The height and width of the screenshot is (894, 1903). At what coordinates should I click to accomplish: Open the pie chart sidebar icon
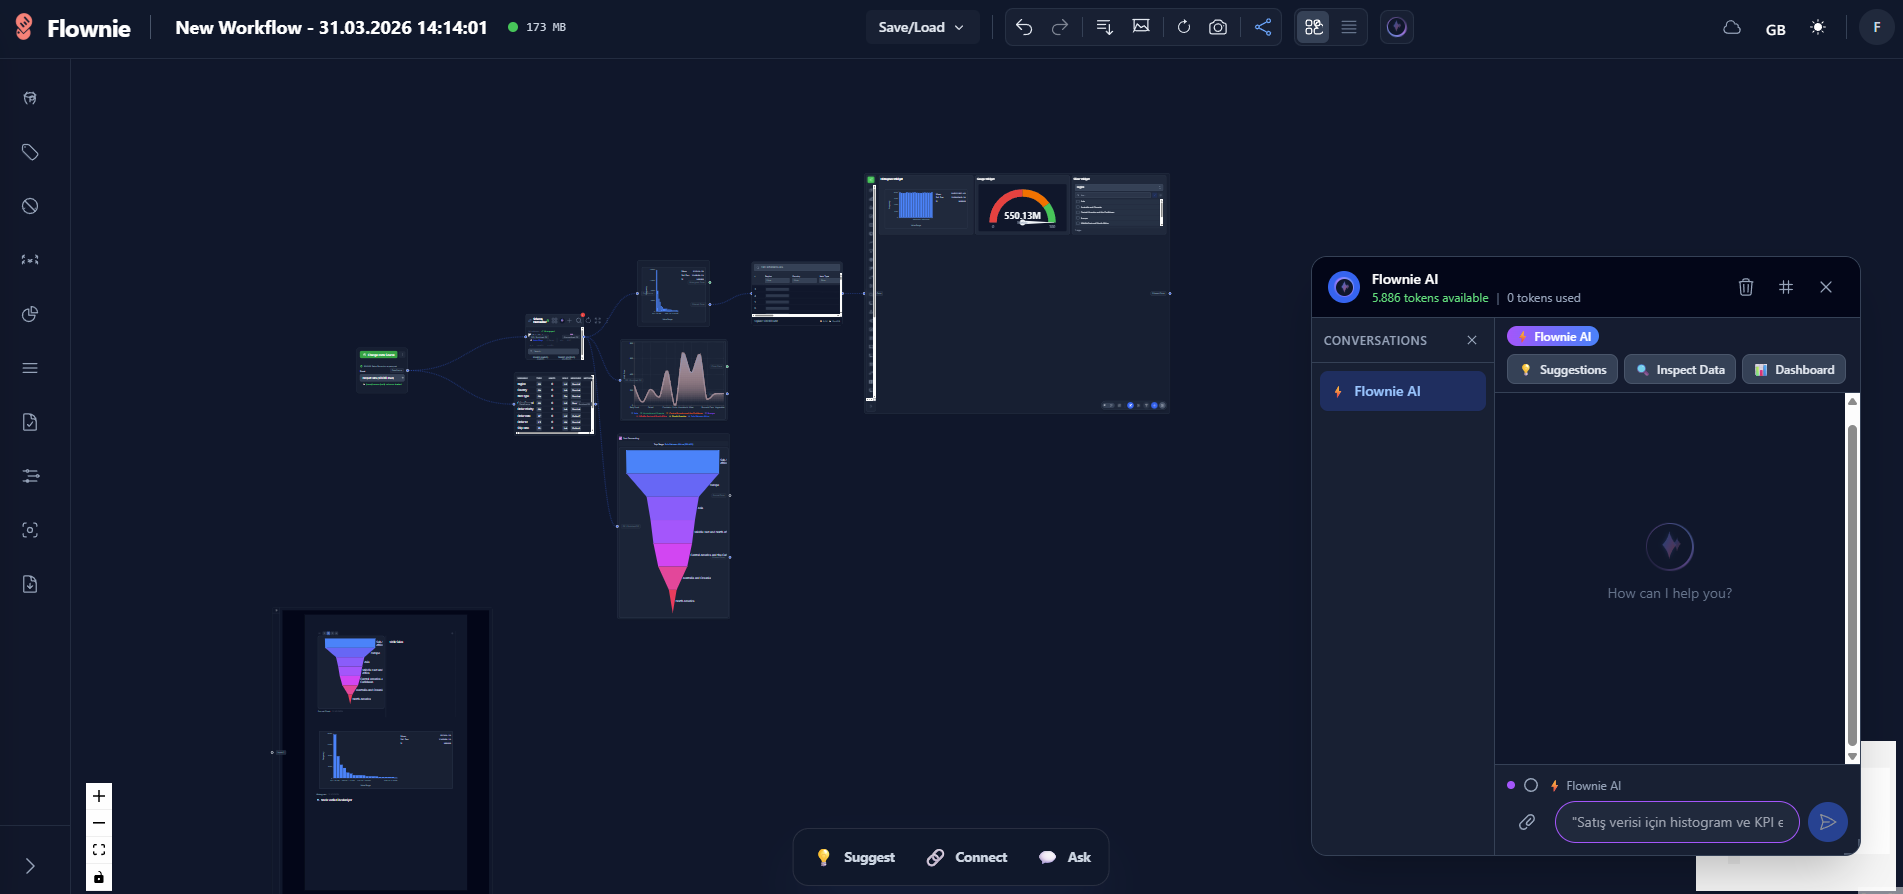click(x=30, y=314)
